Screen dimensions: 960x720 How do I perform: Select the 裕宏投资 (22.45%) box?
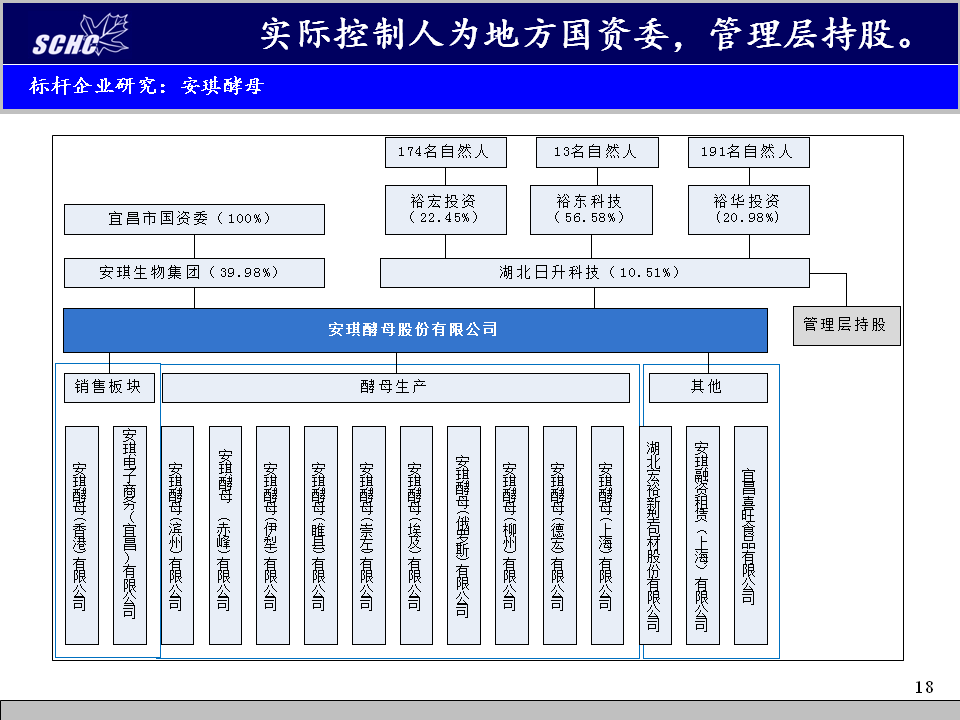445,209
